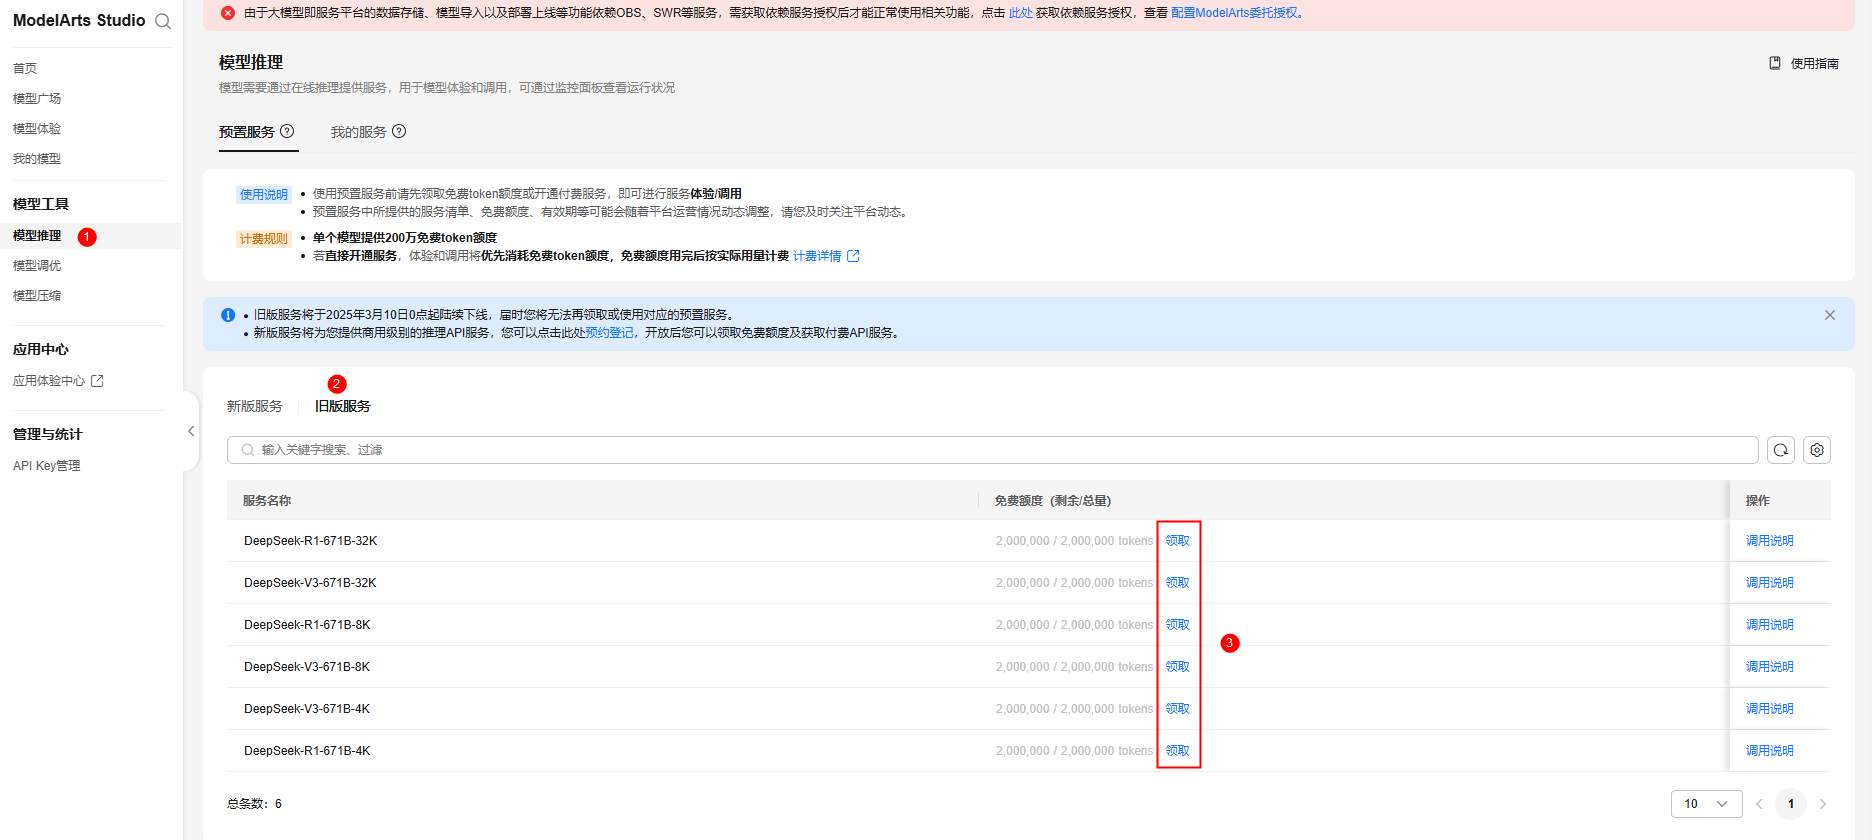This screenshot has width=1872, height=840.
Task: Click the DeepSeek-V3-671B-32K service name
Action: (310, 583)
